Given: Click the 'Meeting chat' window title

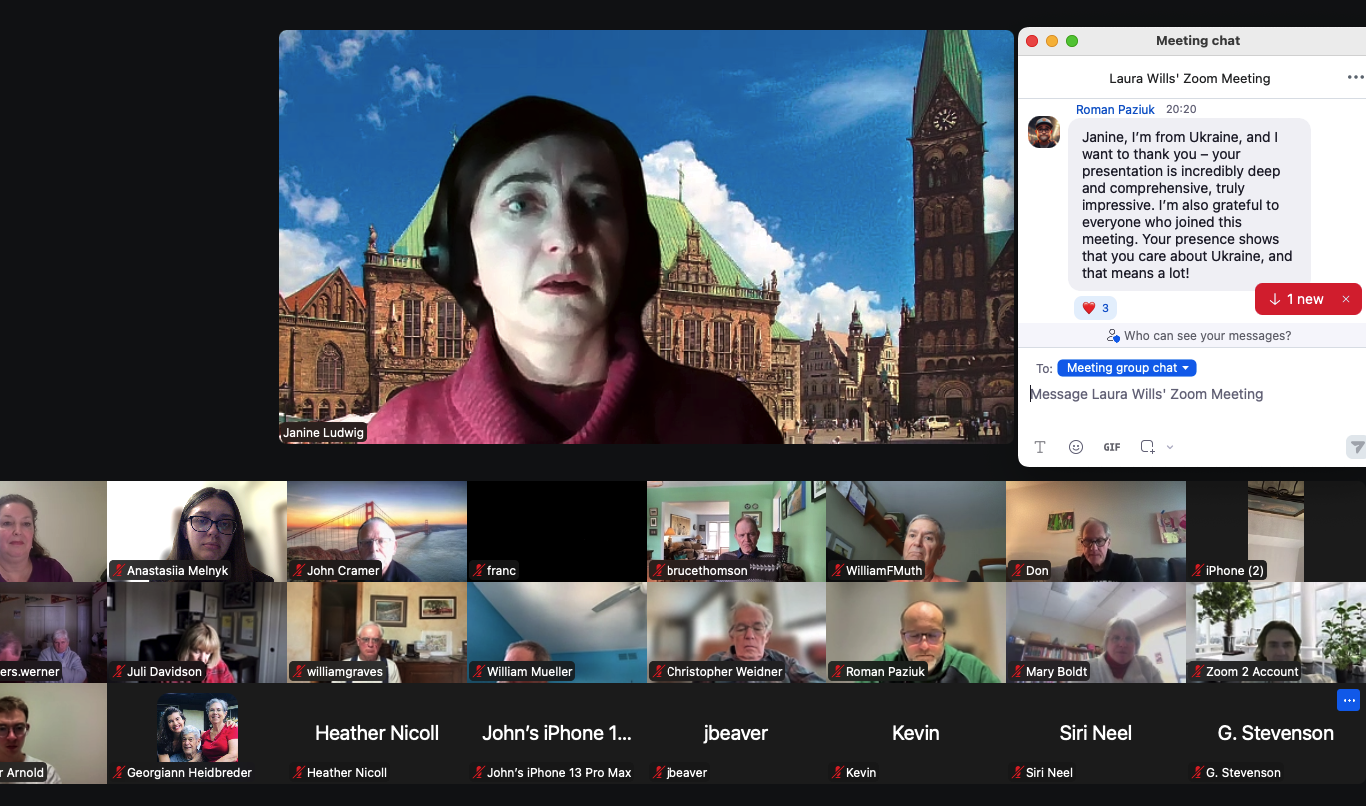Looking at the screenshot, I should [1198, 41].
